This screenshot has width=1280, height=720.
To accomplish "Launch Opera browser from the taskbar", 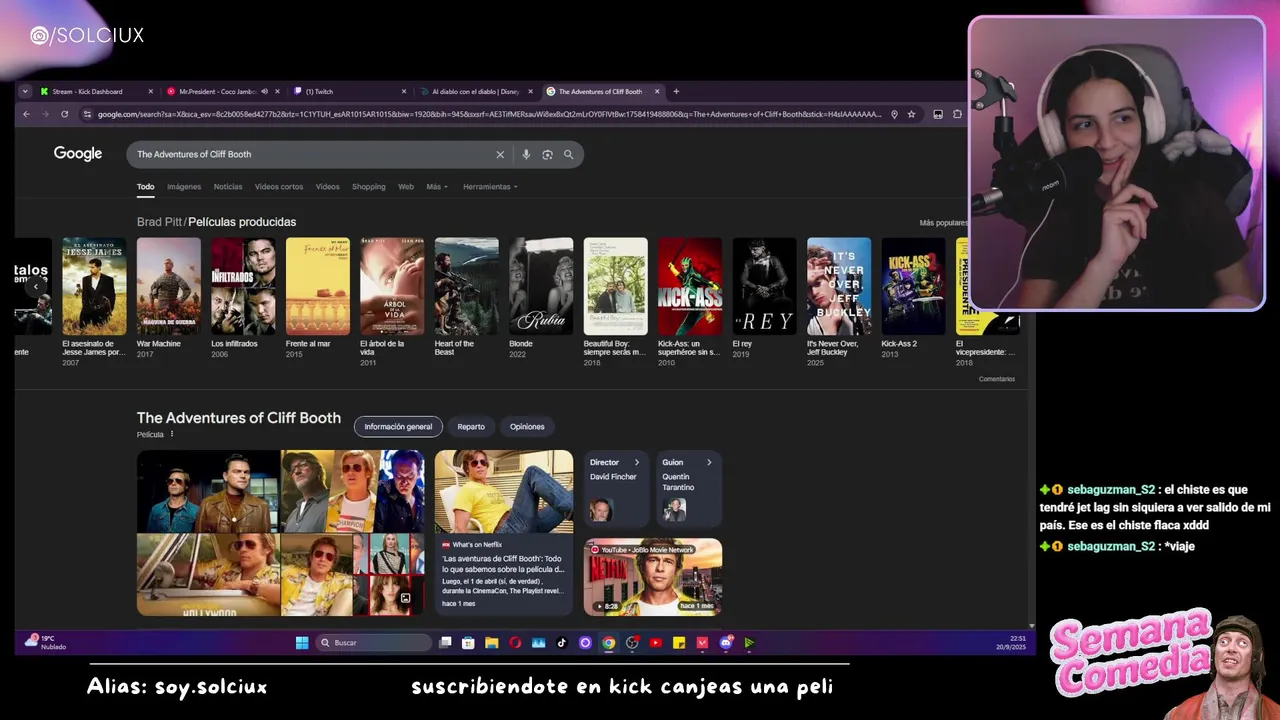I will pyautogui.click(x=515, y=643).
